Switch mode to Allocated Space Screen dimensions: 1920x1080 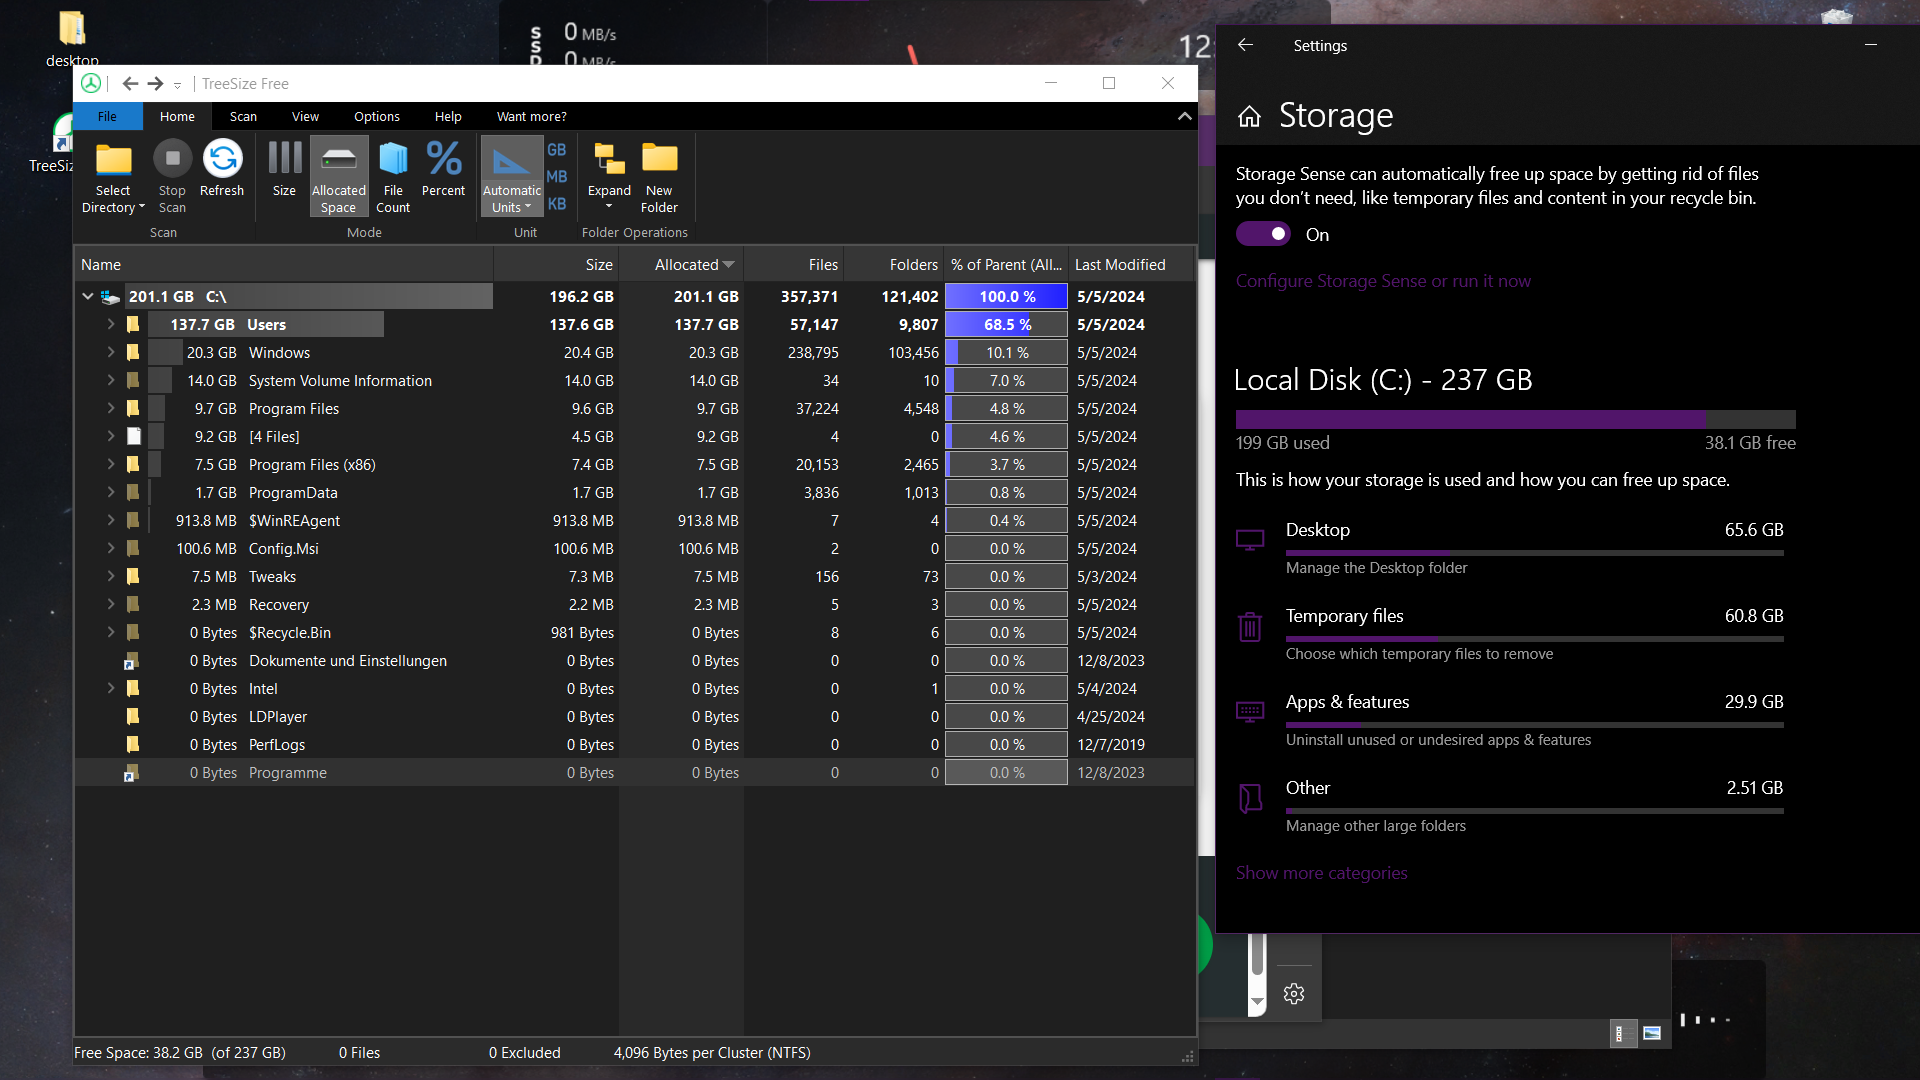coord(339,177)
